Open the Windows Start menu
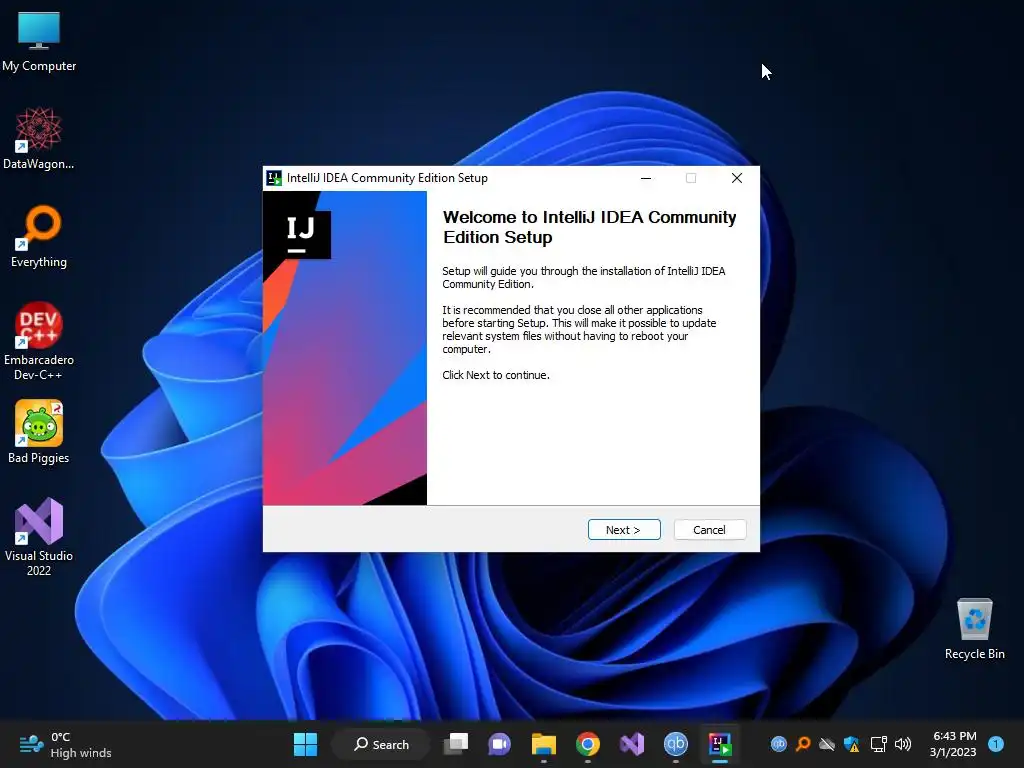 point(305,744)
